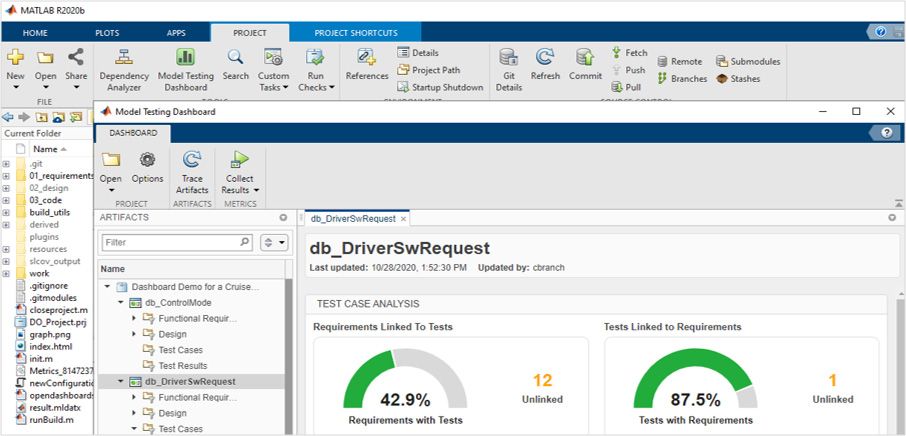Go back in folder navigation

[x=8, y=117]
